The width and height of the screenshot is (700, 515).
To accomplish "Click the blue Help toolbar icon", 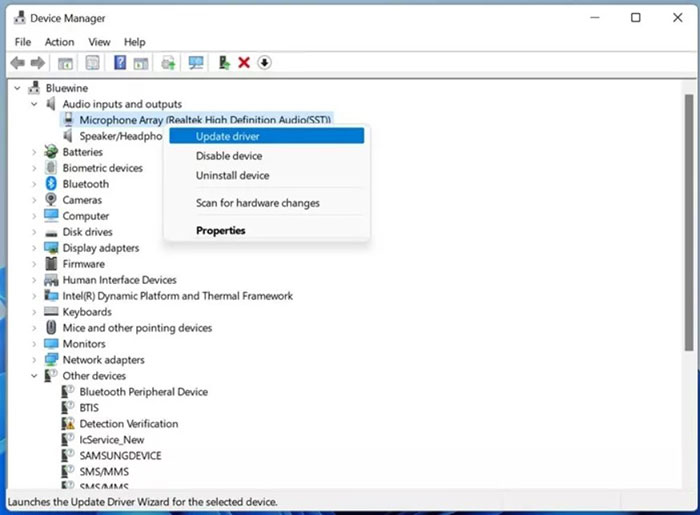I will 119,63.
